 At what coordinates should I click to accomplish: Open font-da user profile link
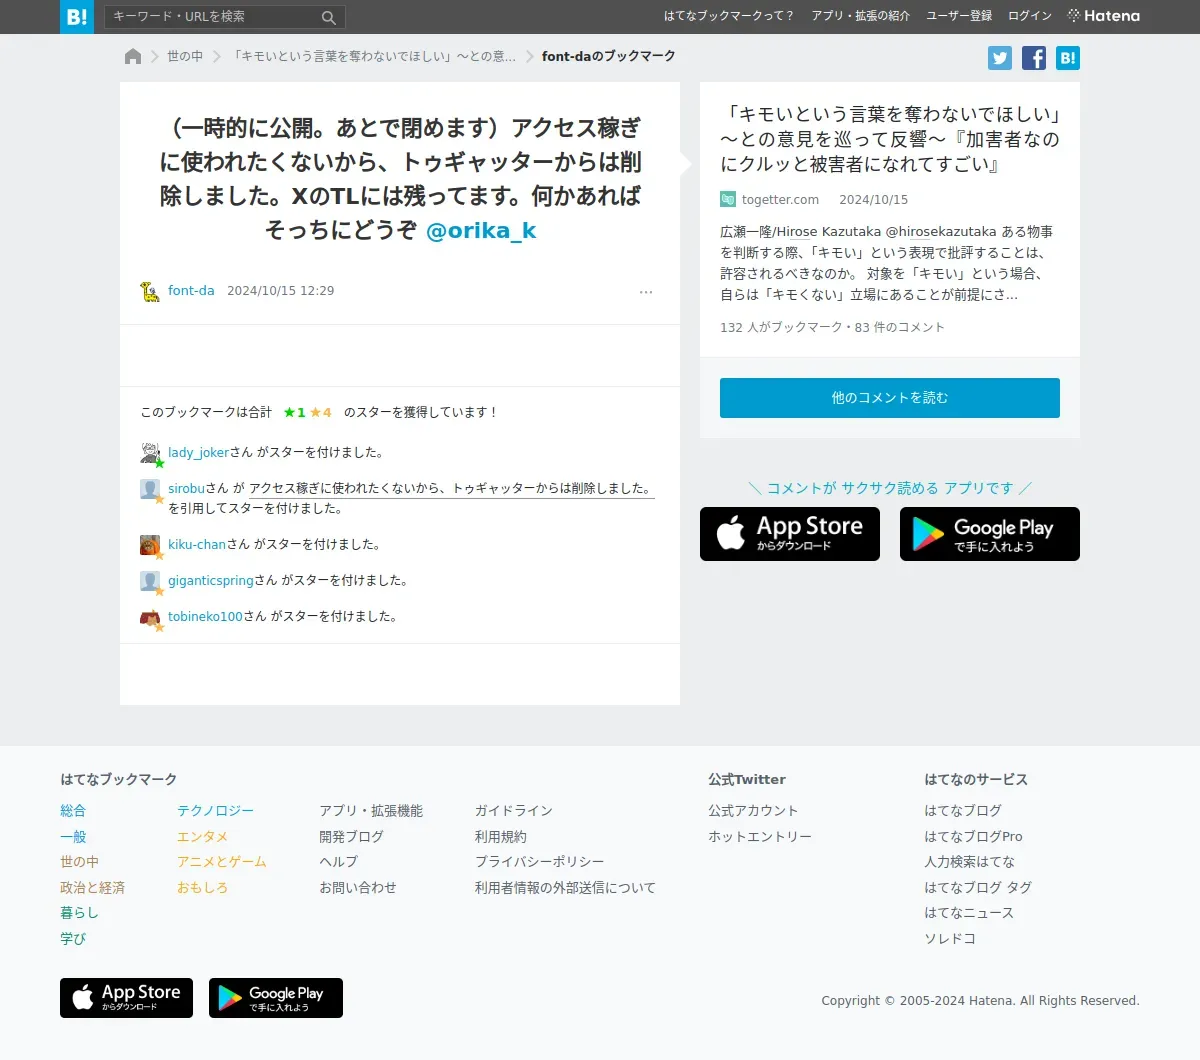(x=191, y=291)
